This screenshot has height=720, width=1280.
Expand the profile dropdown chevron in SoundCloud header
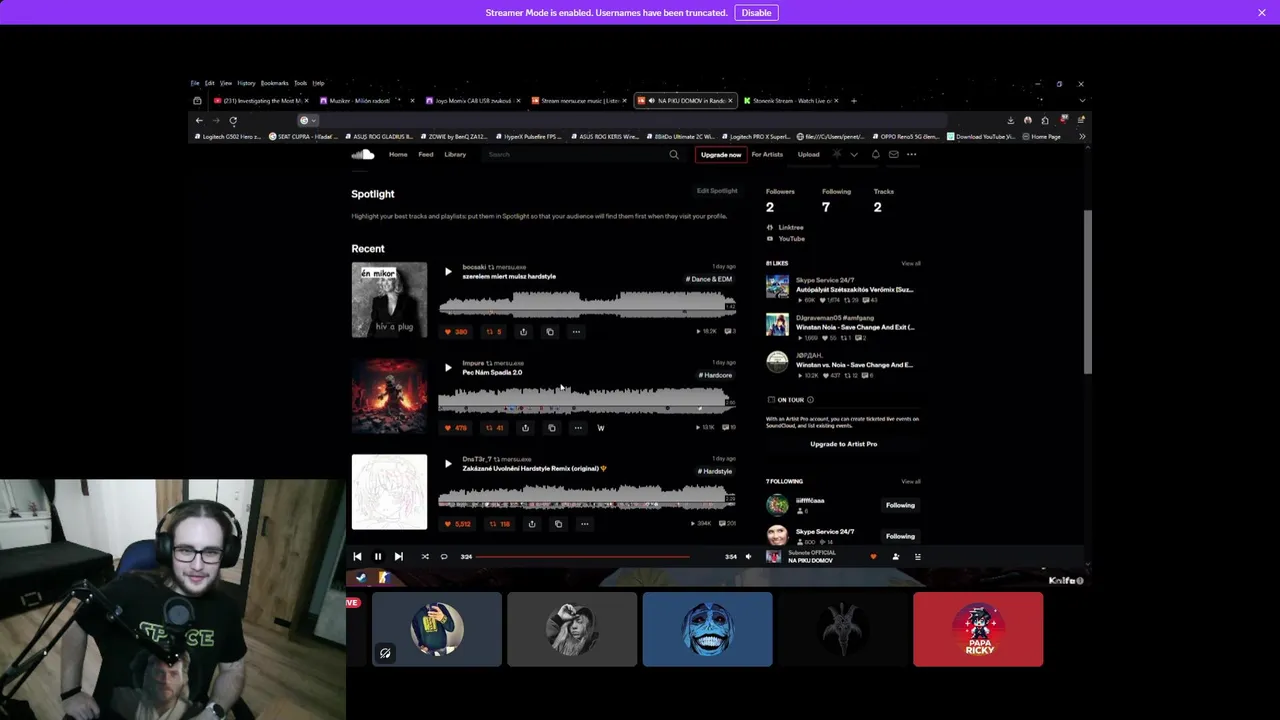(853, 155)
